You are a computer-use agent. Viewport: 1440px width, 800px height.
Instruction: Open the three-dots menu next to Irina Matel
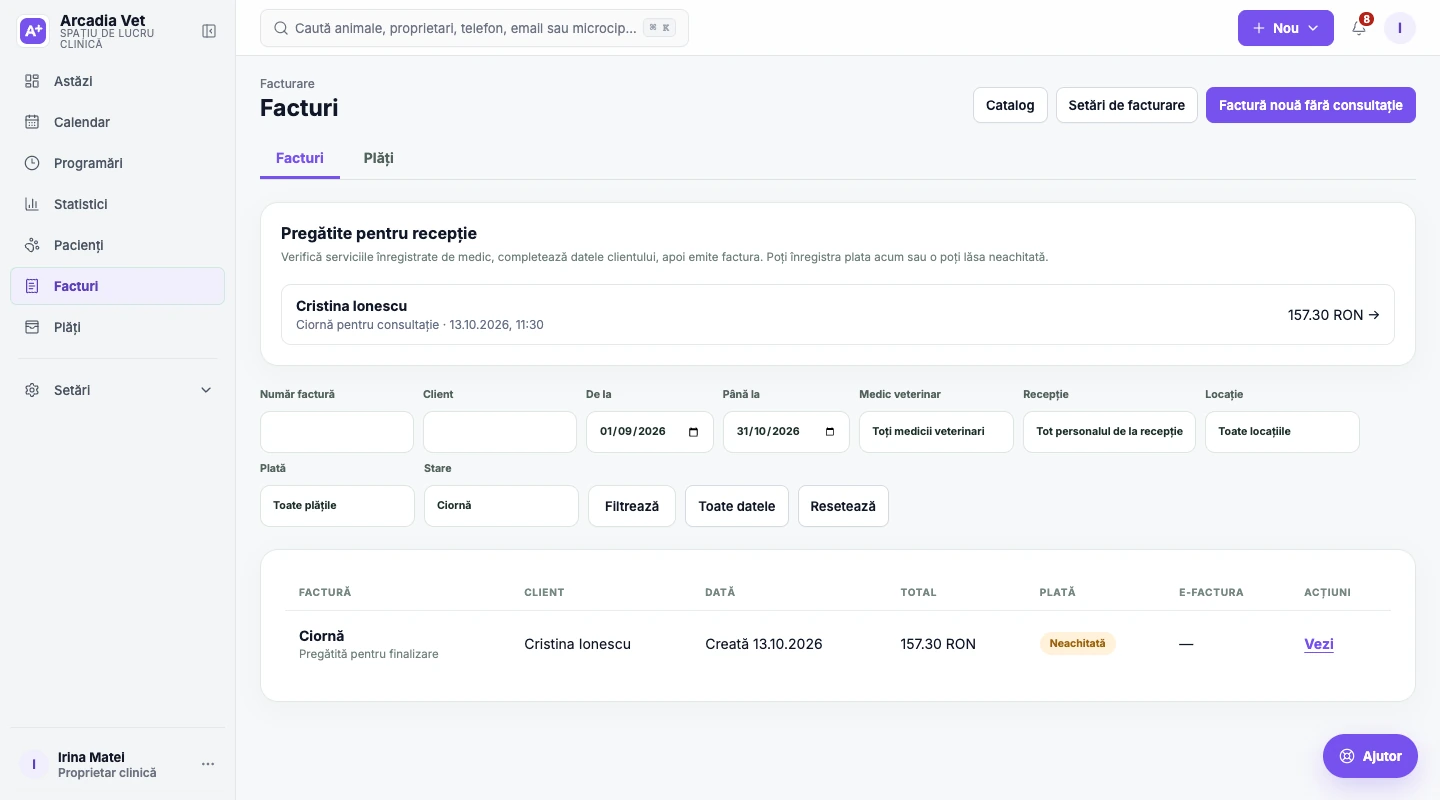point(208,764)
